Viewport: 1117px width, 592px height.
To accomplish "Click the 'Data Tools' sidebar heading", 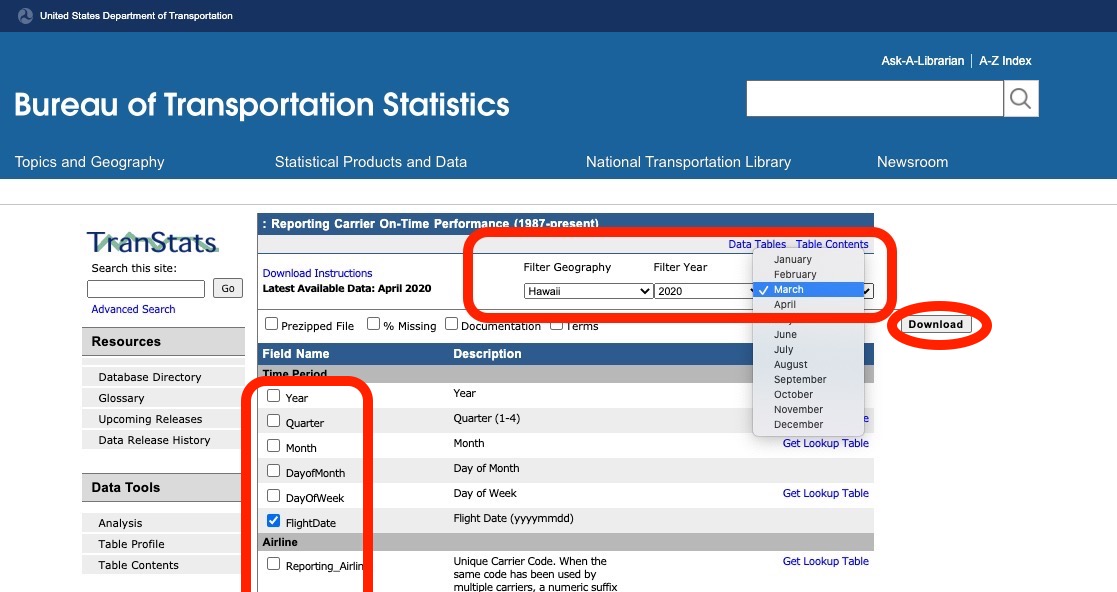I will pyautogui.click(x=125, y=487).
